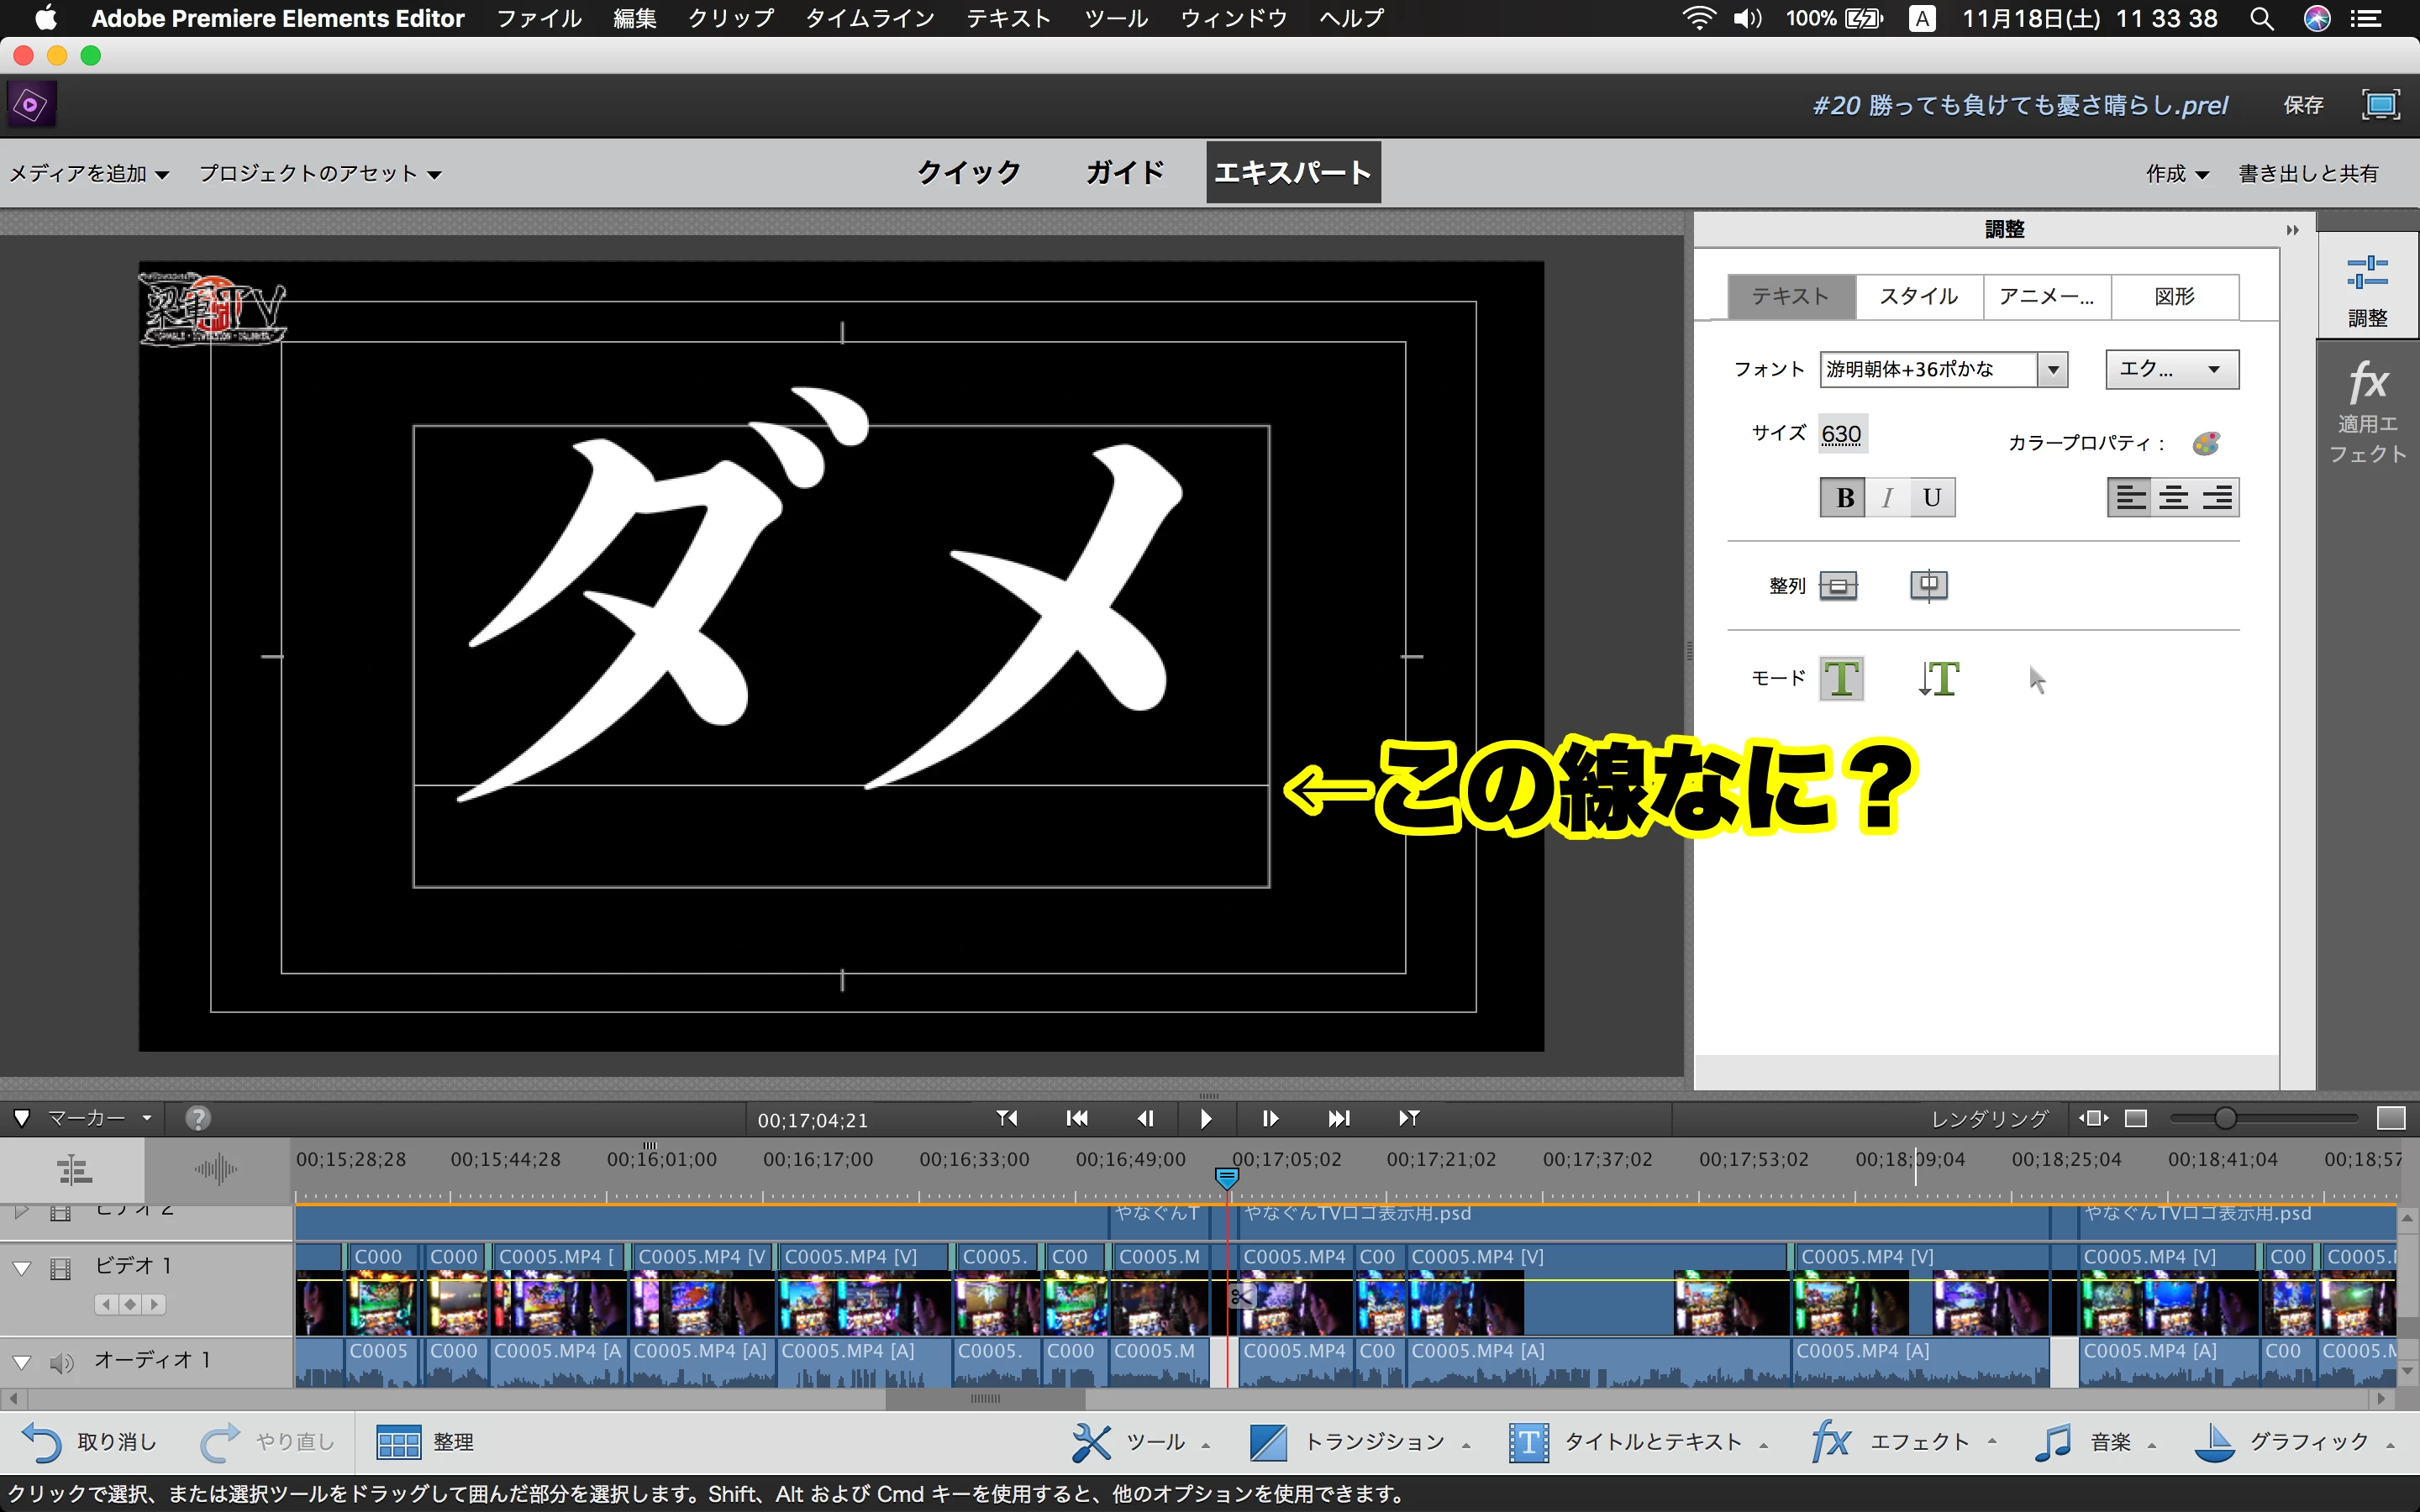Open the Timeline menu in the menu bar

coord(869,19)
